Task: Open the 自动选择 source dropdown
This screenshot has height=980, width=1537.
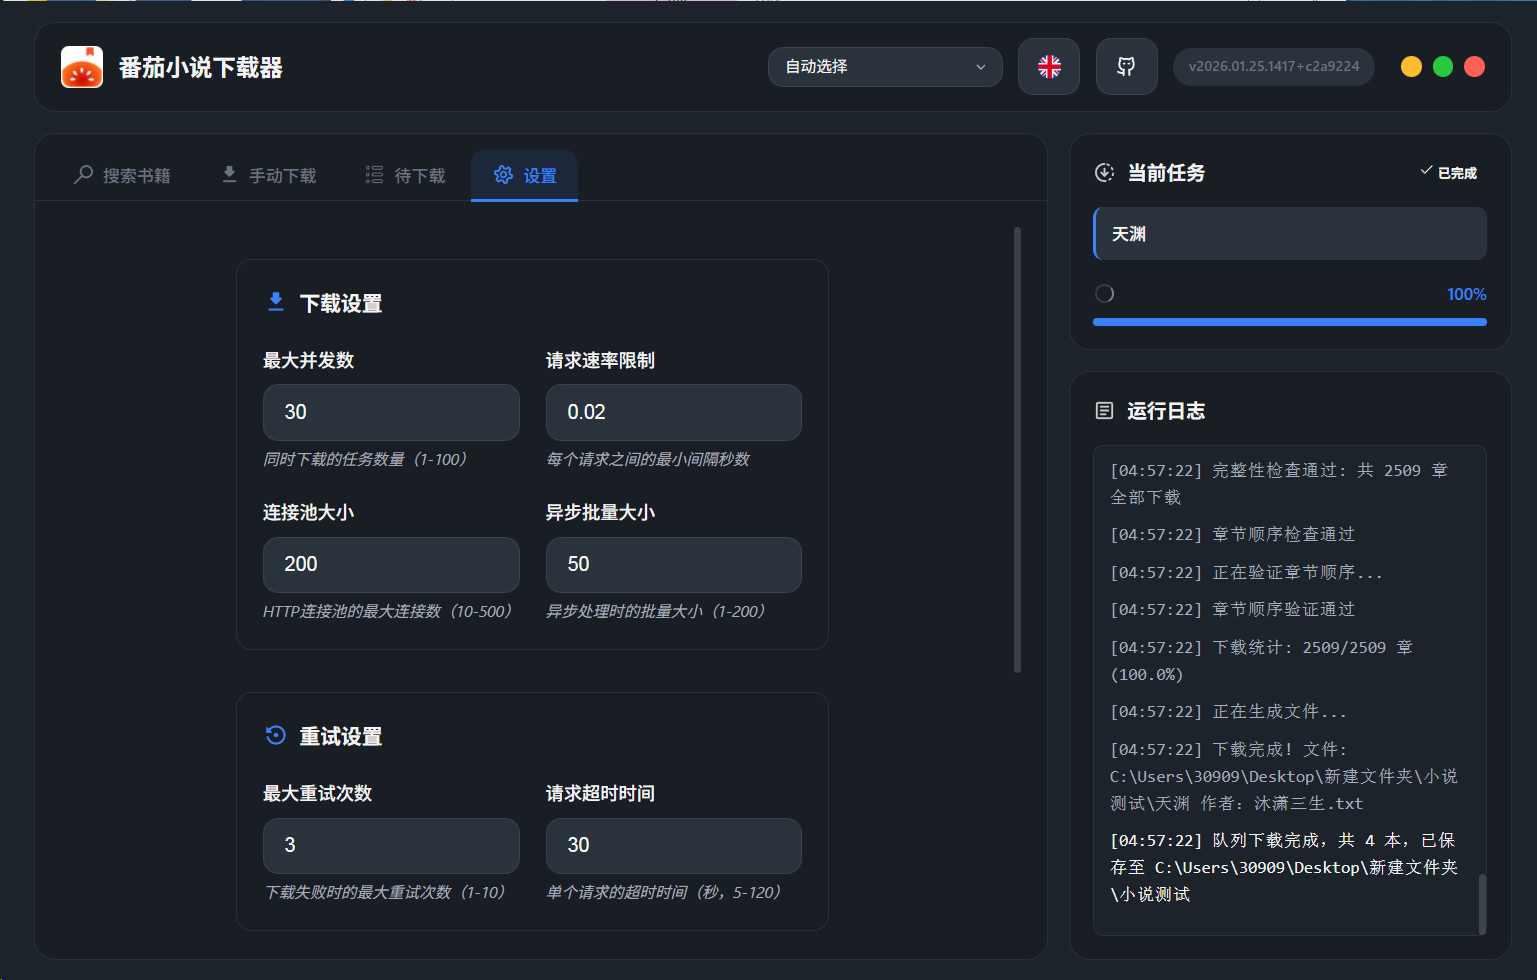Action: click(885, 67)
